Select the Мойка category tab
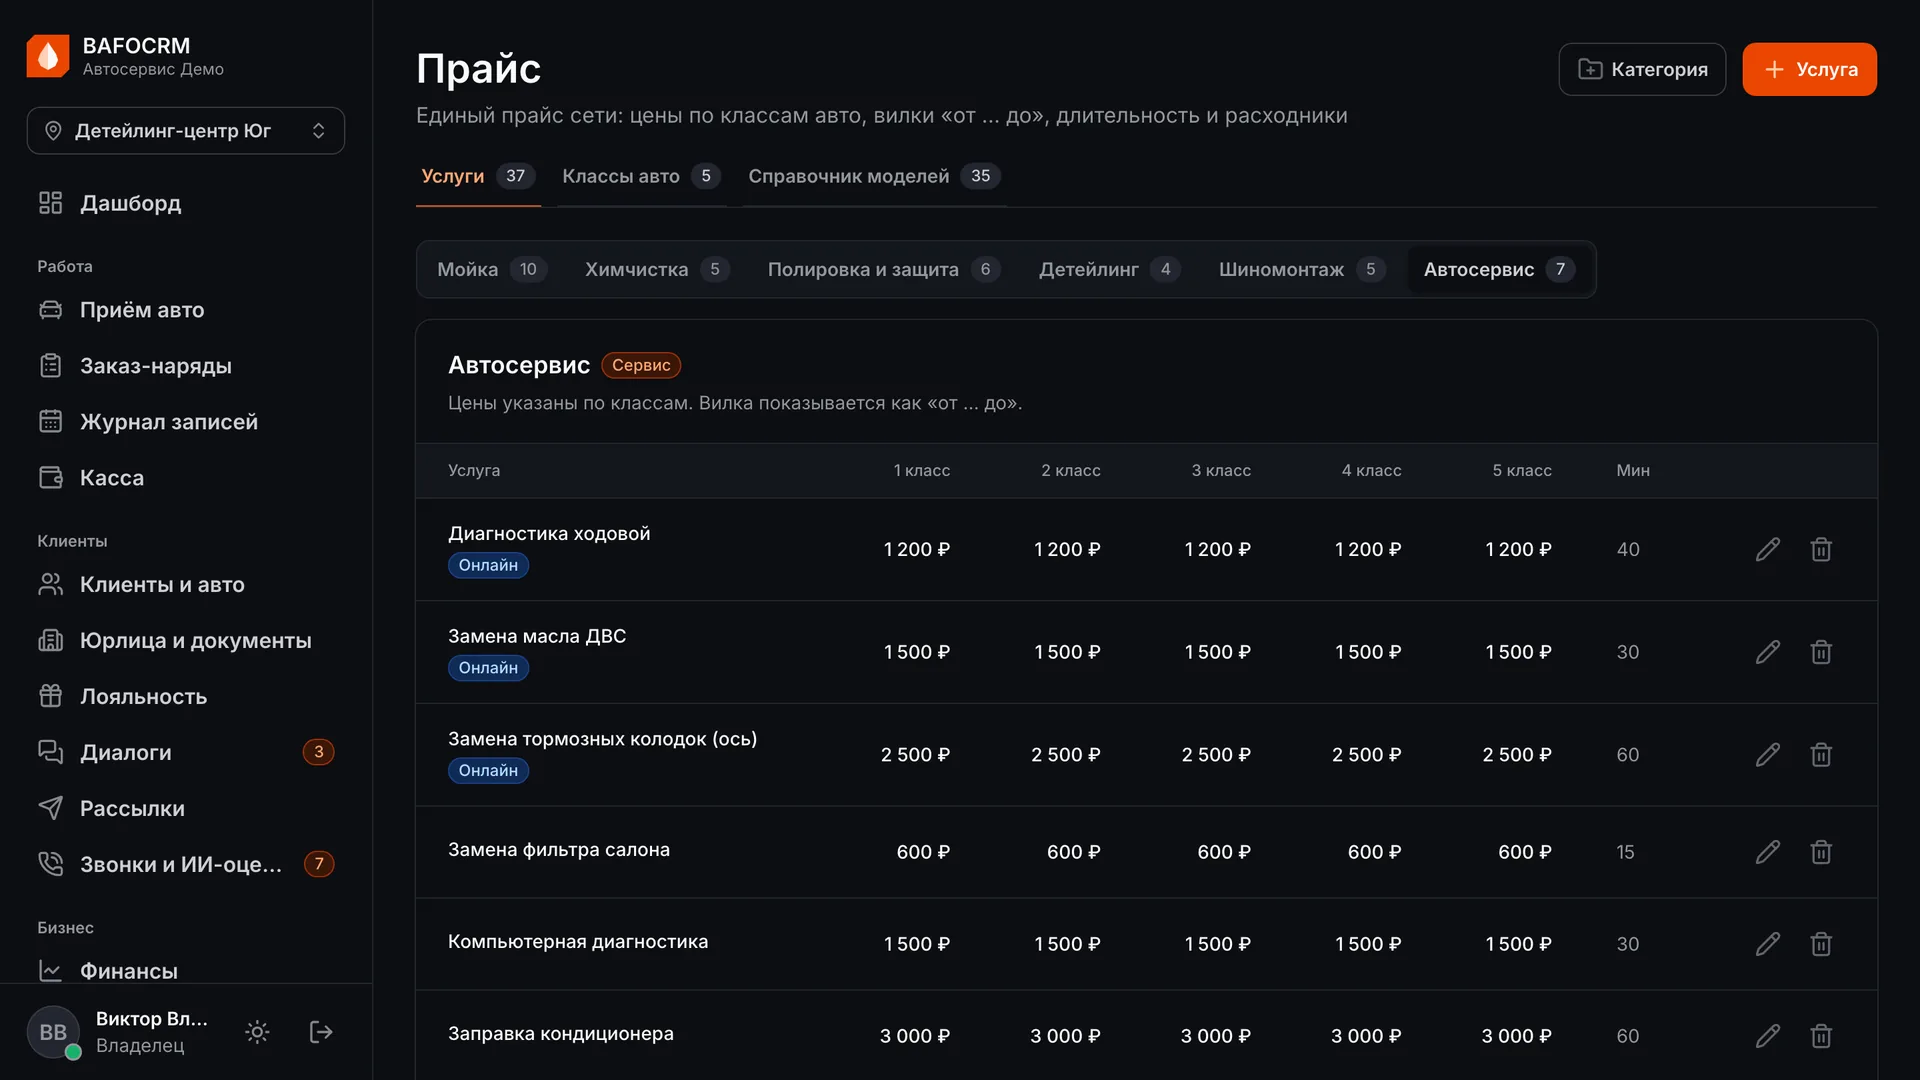 coord(492,269)
